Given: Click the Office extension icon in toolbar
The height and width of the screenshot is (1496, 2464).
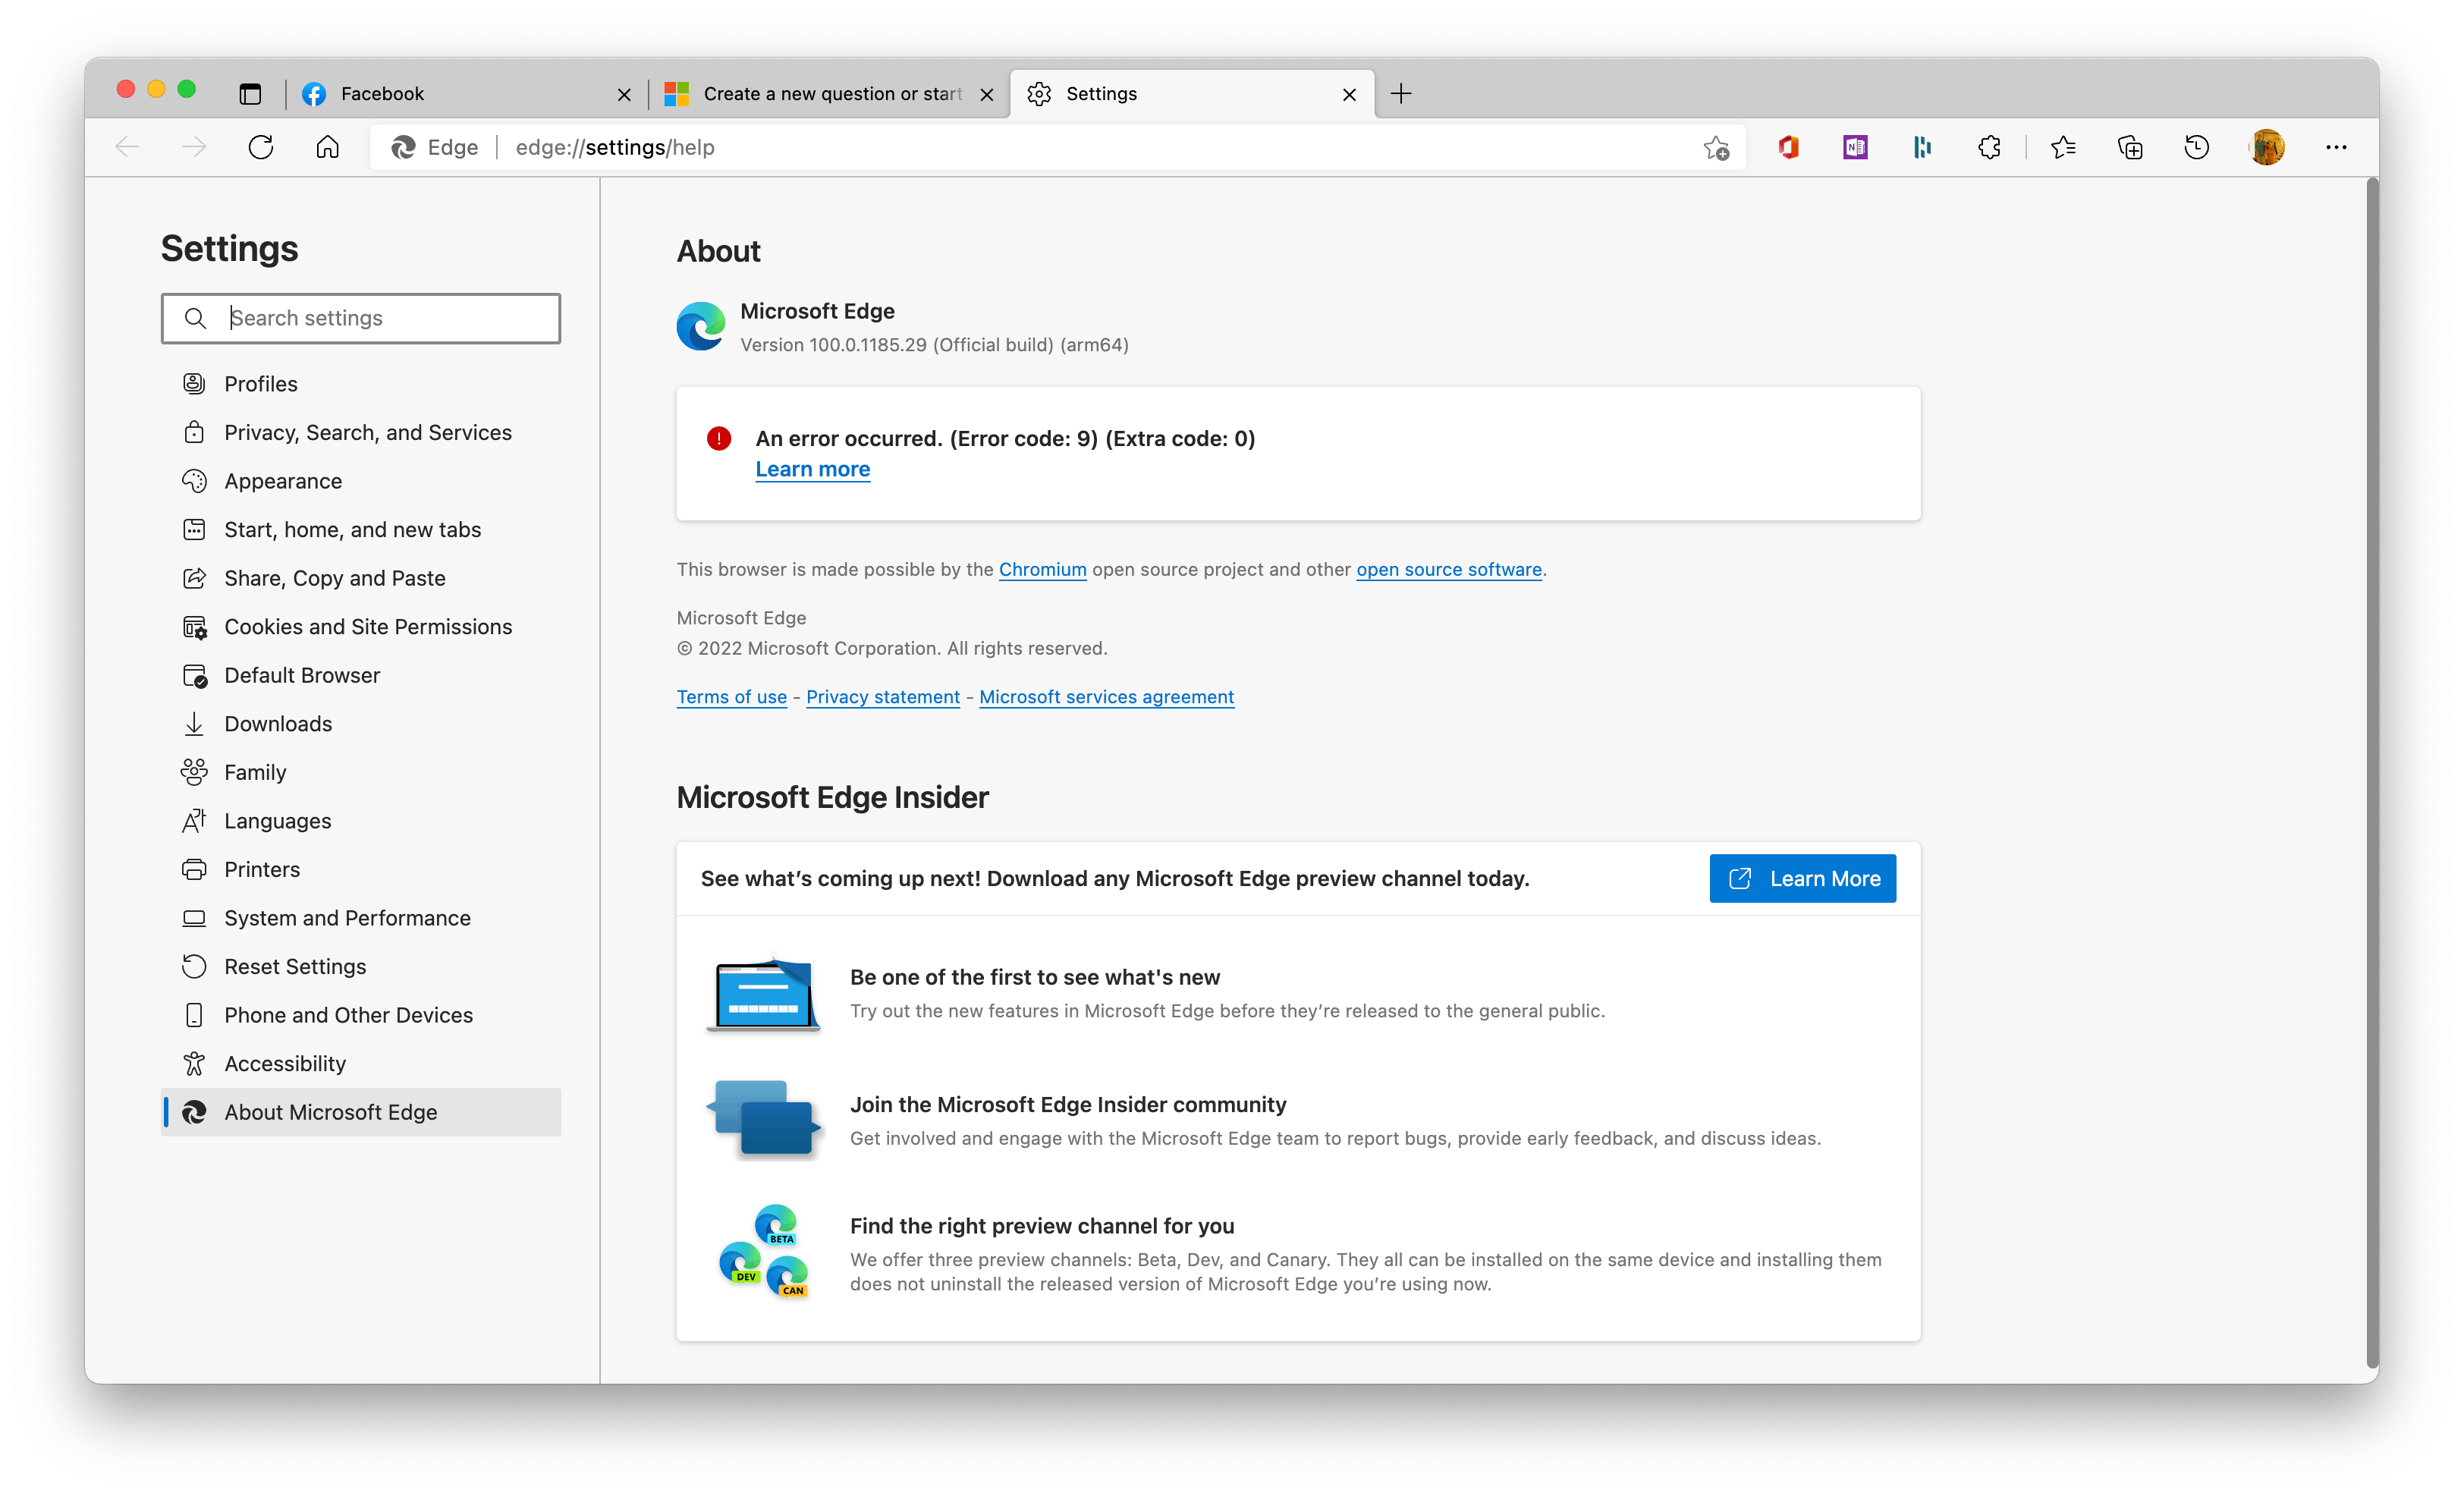Looking at the screenshot, I should click(1788, 148).
